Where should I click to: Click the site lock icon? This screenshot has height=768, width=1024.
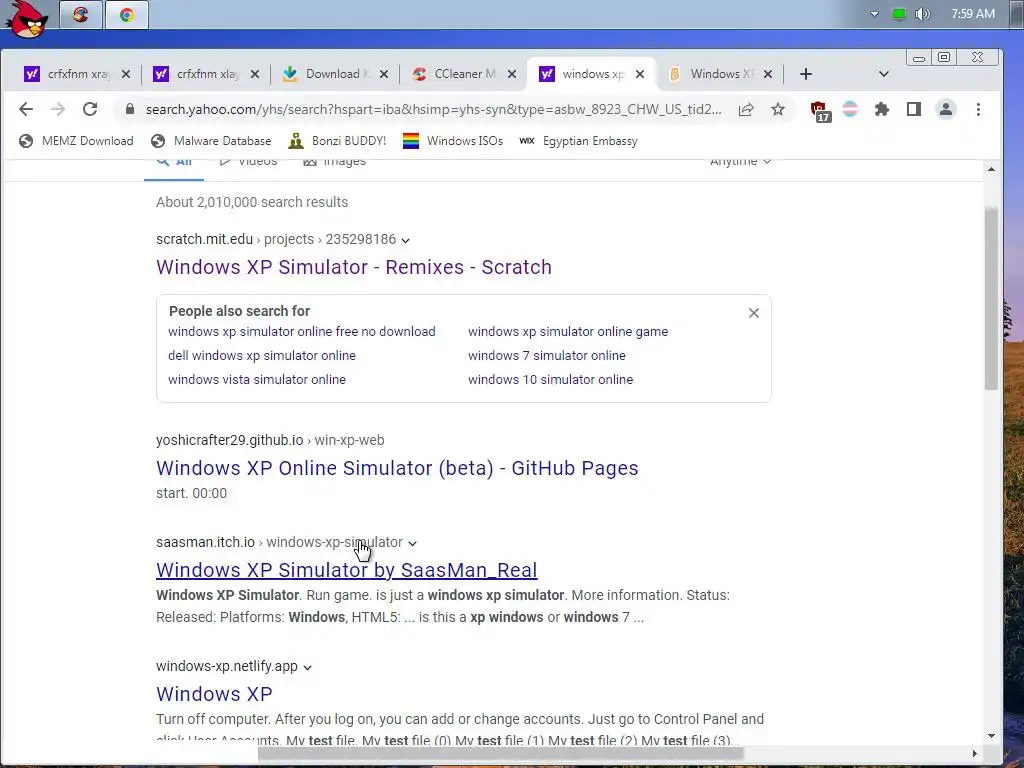pyautogui.click(x=130, y=109)
